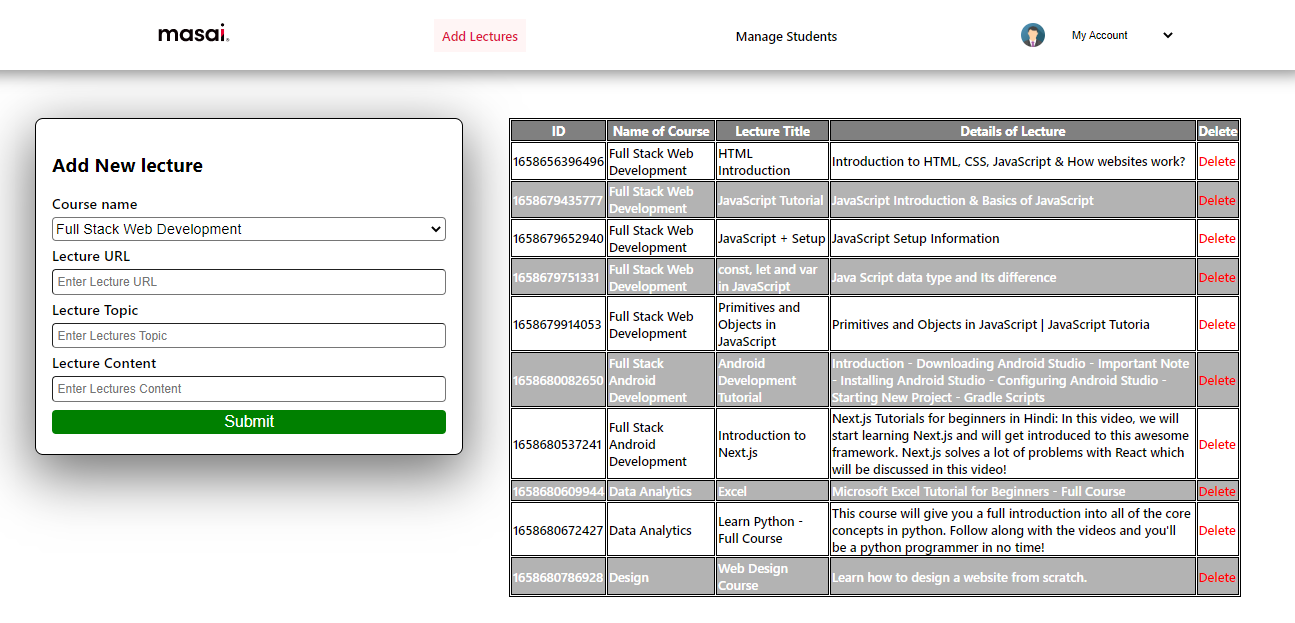Click the JavaScript + Setup title cell

[772, 239]
